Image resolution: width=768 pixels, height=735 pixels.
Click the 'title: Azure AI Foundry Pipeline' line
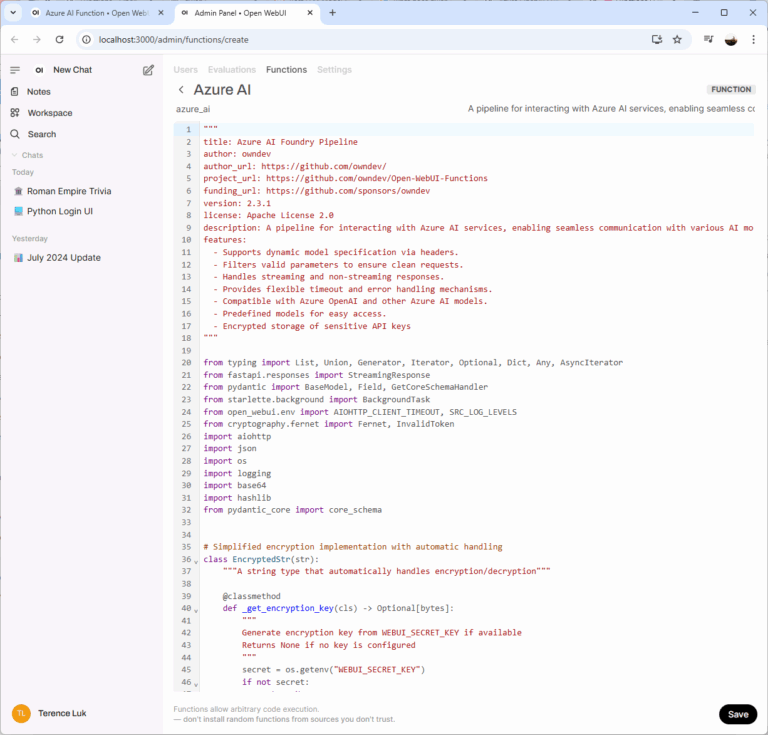click(x=280, y=142)
